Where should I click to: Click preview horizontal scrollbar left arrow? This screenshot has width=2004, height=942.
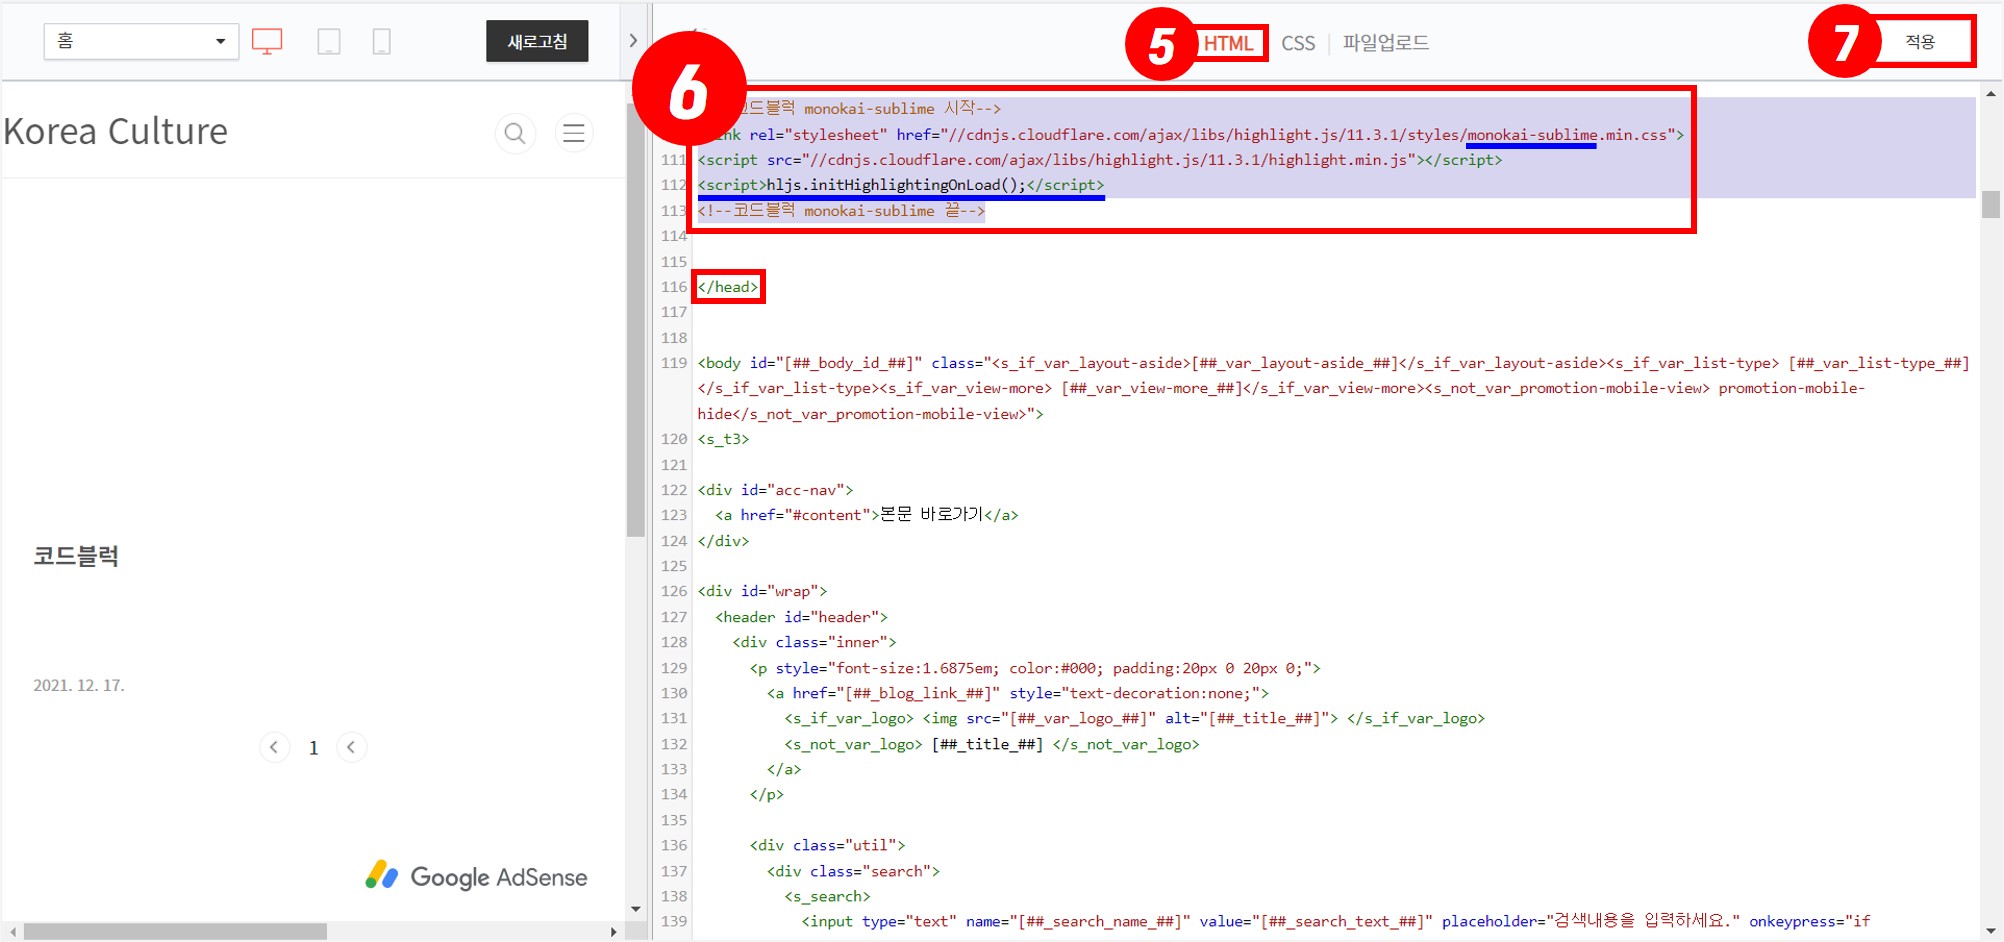[13, 931]
